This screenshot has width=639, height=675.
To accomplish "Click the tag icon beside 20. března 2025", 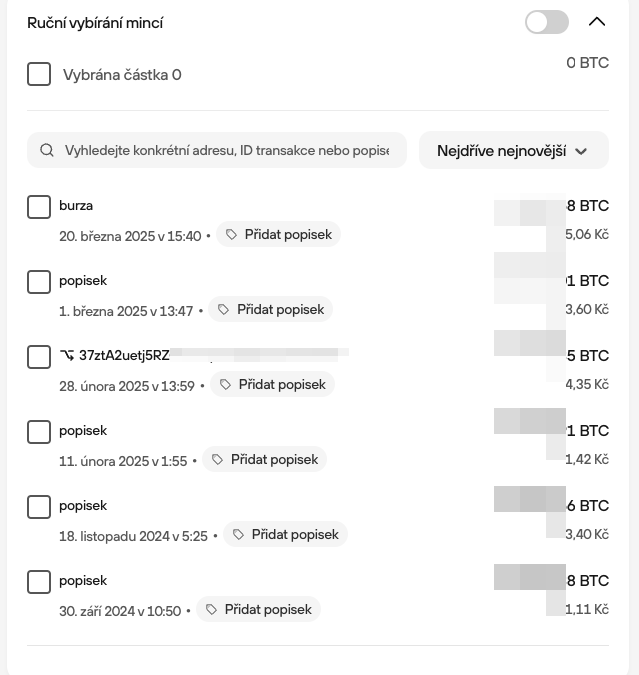I will click(x=232, y=235).
